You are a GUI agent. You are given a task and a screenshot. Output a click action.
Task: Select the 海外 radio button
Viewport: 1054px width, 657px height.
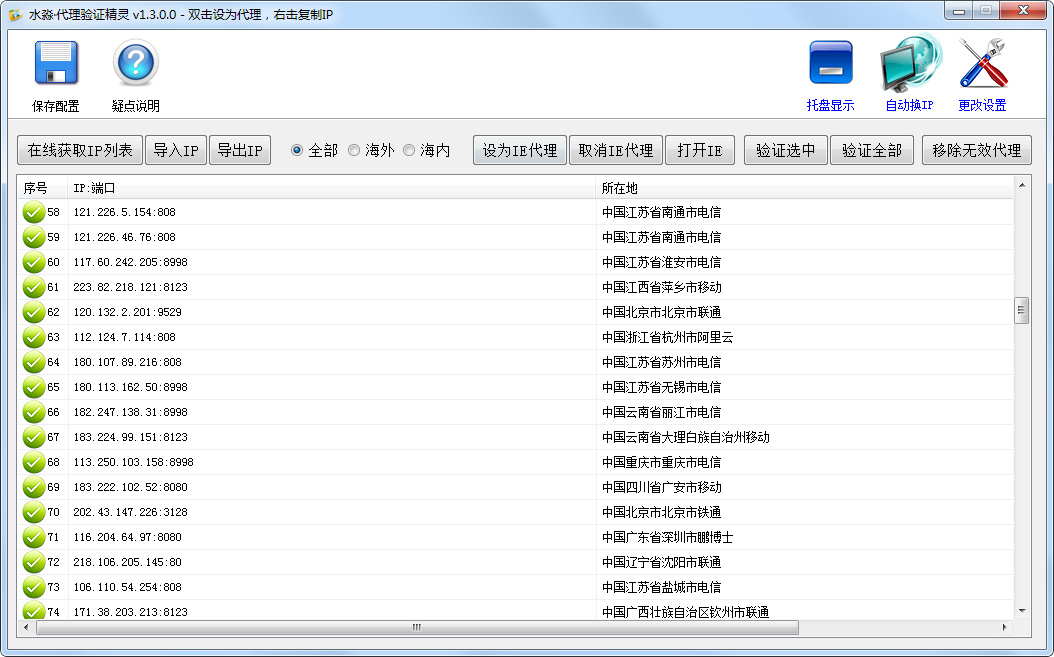(x=354, y=150)
